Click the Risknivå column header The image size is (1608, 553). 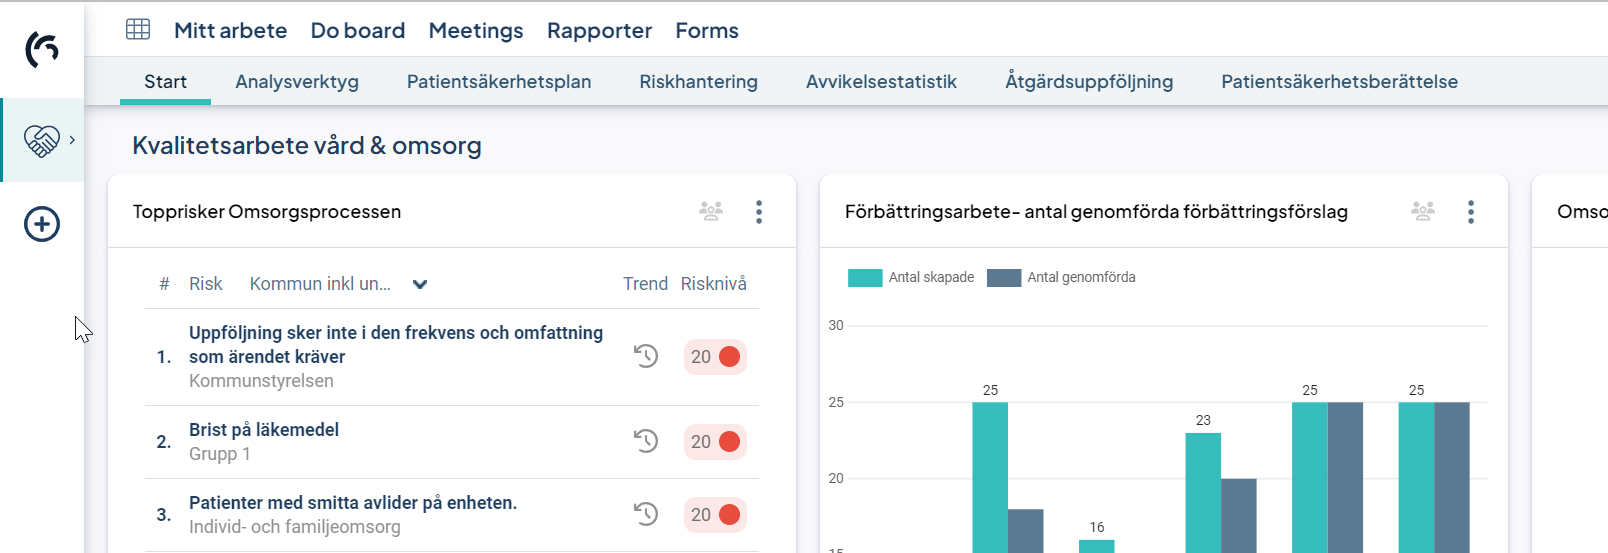pos(714,284)
